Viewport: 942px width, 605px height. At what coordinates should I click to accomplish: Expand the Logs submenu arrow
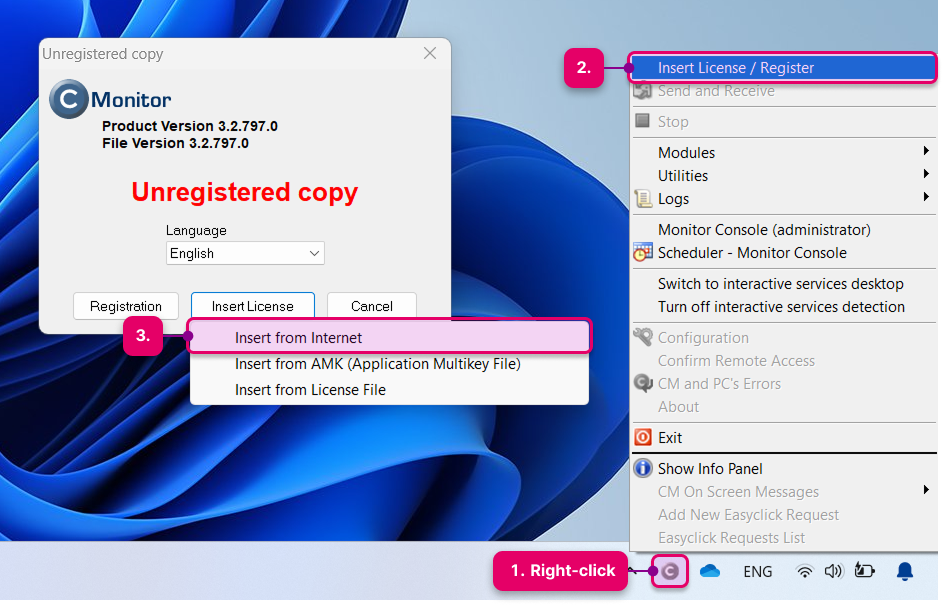click(926, 196)
